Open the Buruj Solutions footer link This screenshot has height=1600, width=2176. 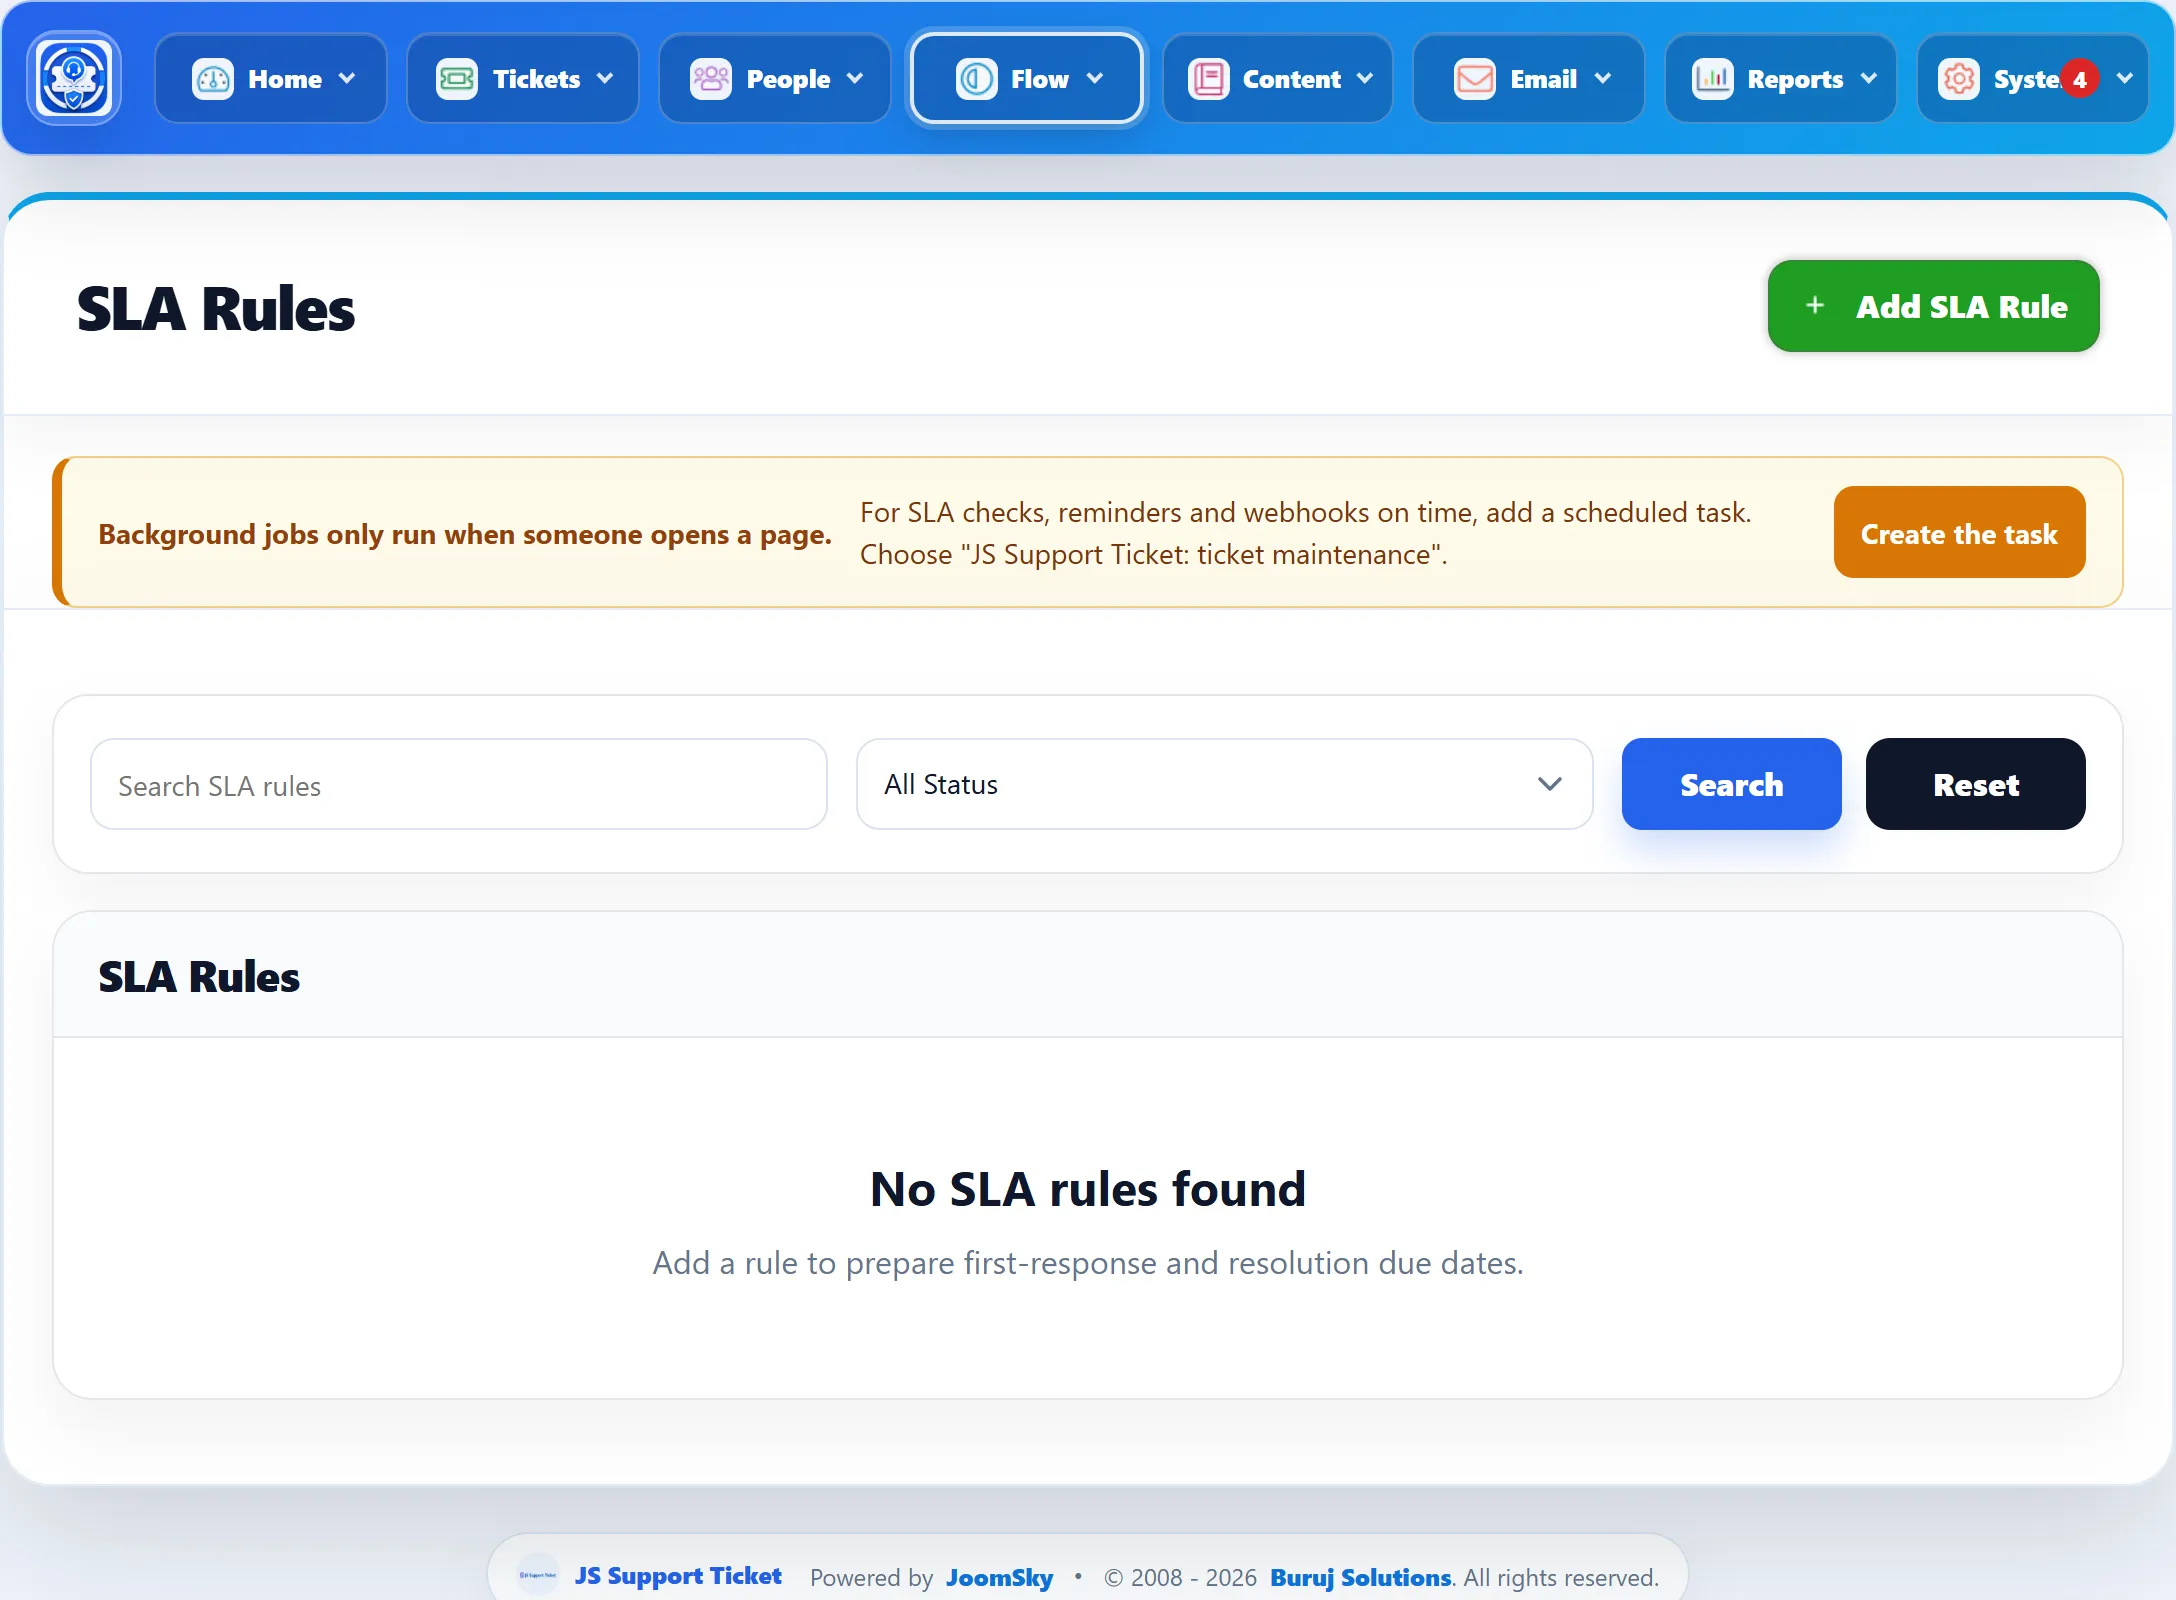point(1360,1577)
